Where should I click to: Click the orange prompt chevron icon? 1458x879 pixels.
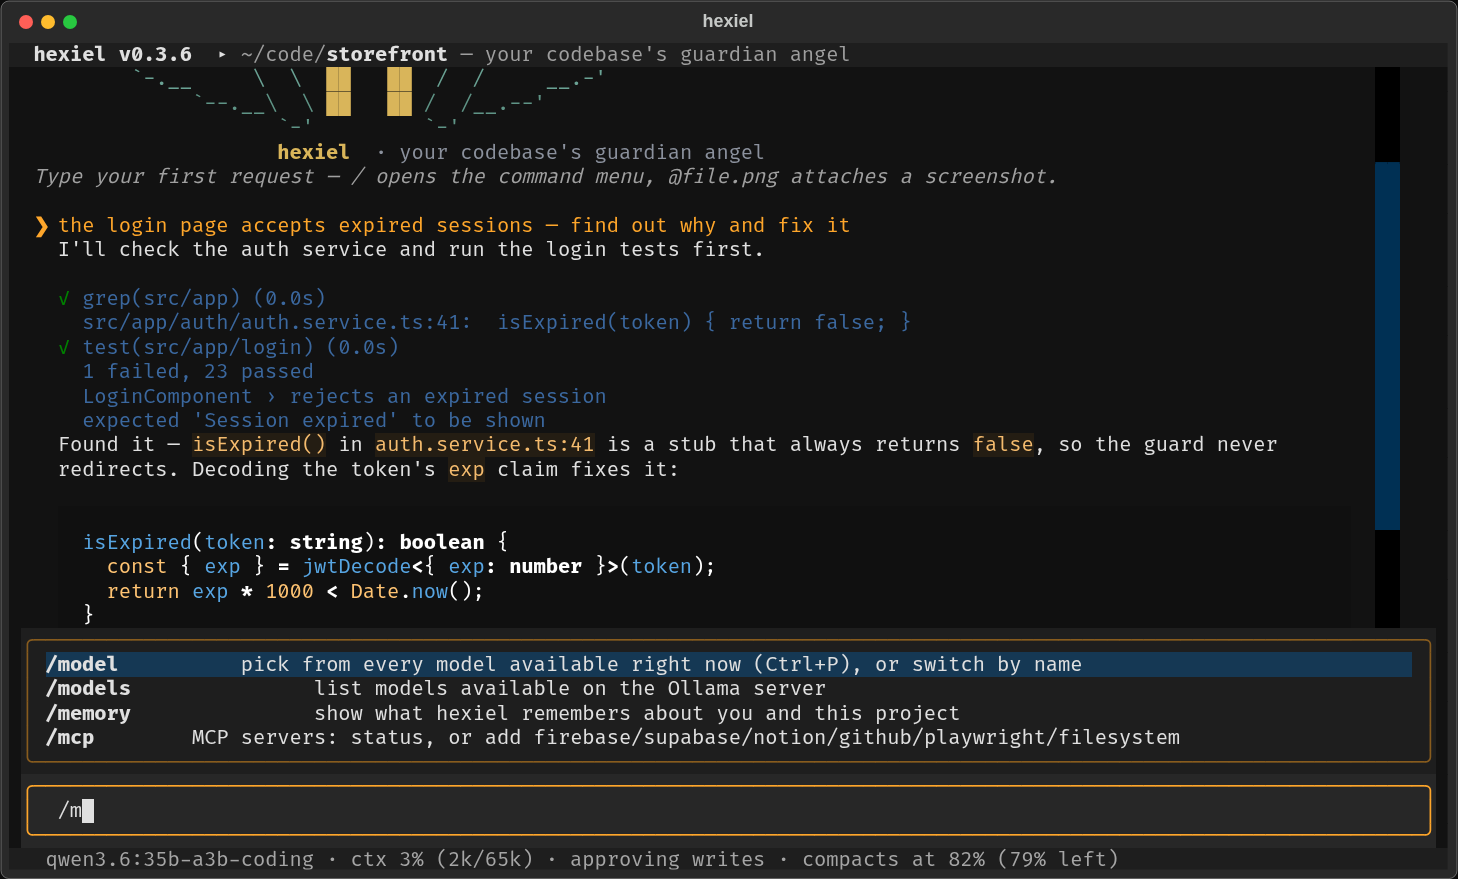(x=41, y=226)
